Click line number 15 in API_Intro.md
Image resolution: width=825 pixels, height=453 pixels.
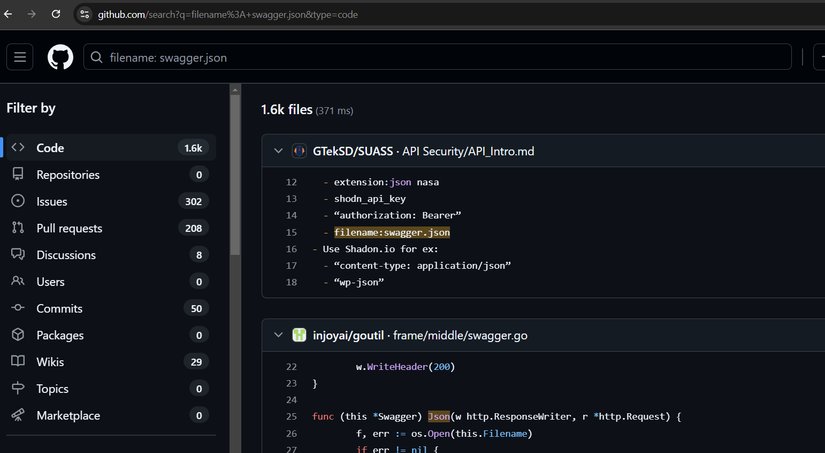tap(291, 232)
